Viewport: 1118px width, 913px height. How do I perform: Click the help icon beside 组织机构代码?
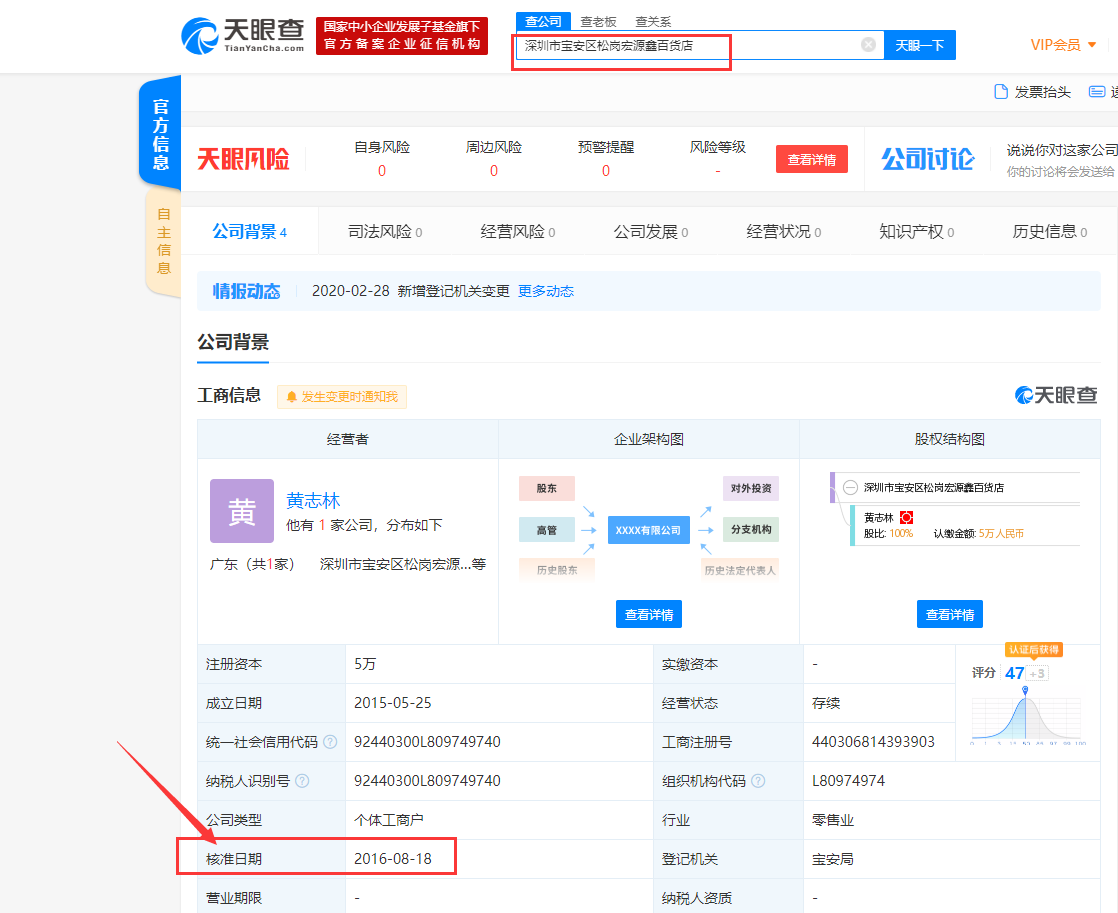pyautogui.click(x=758, y=781)
